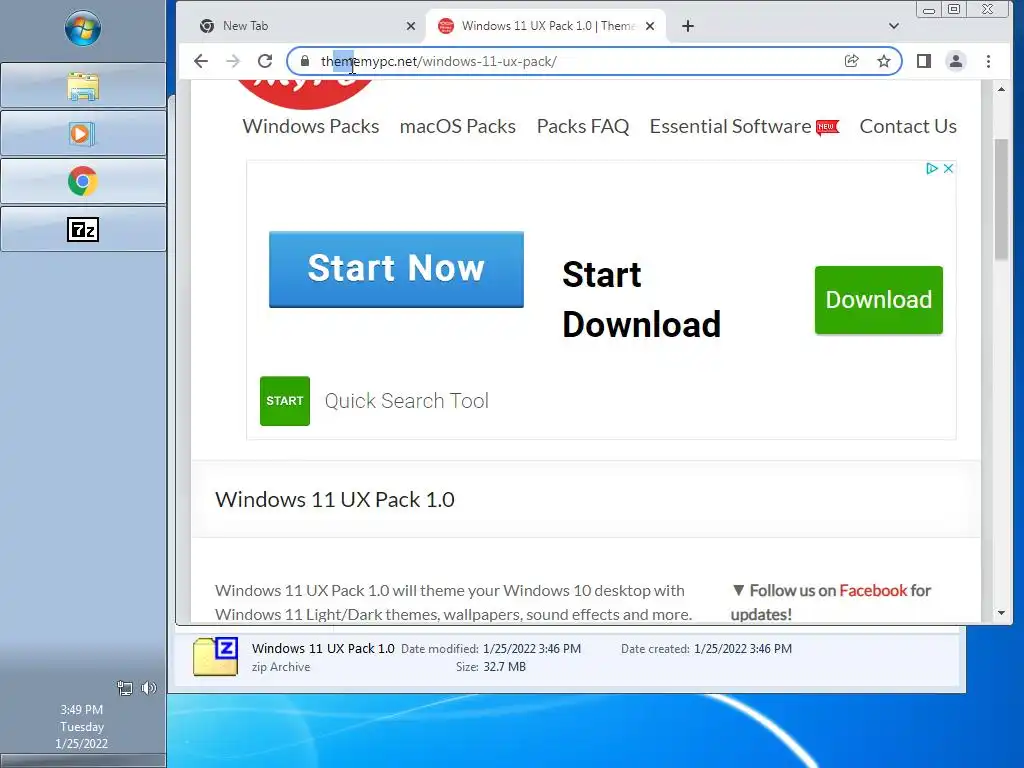This screenshot has width=1024, height=768.
Task: Open Chrome three-dot menu
Action: [988, 61]
